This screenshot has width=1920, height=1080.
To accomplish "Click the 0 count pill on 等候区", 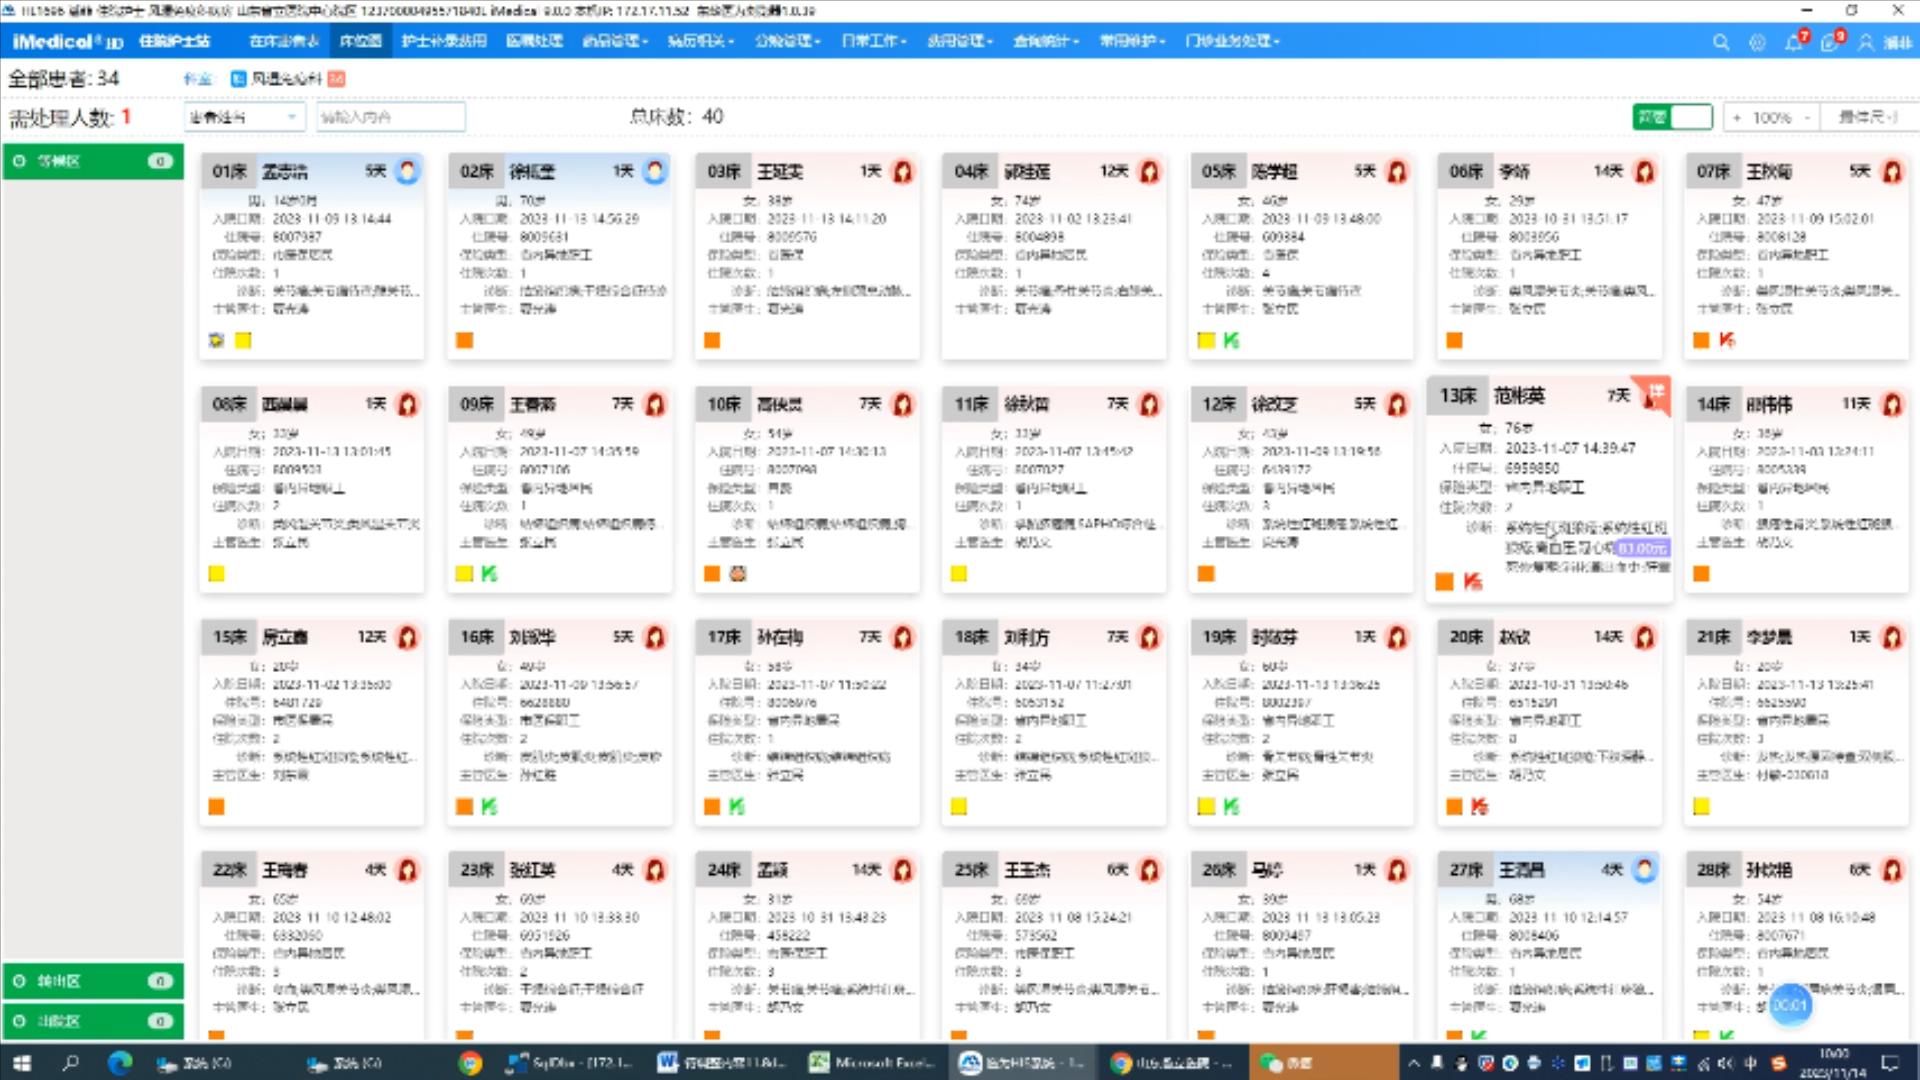I will pyautogui.click(x=160, y=161).
